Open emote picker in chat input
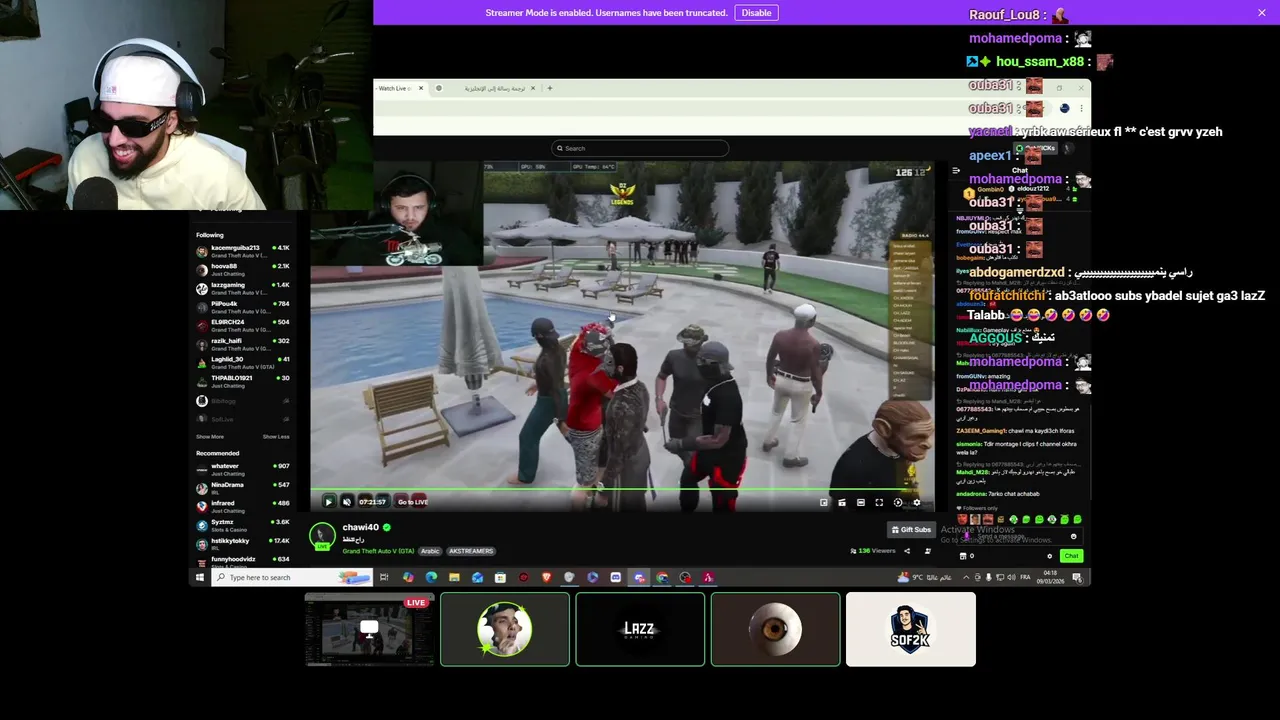 [x=1074, y=536]
